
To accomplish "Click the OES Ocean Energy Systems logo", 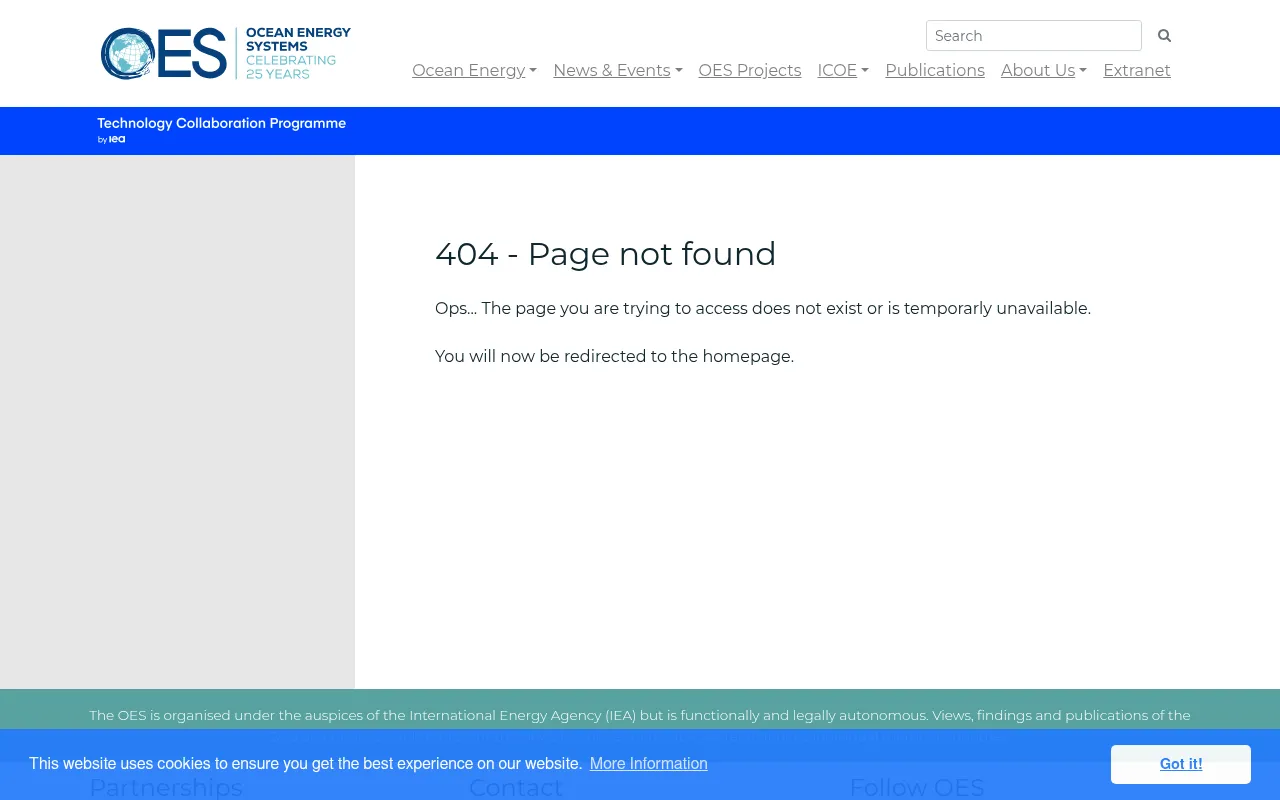I will pyautogui.click(x=226, y=53).
